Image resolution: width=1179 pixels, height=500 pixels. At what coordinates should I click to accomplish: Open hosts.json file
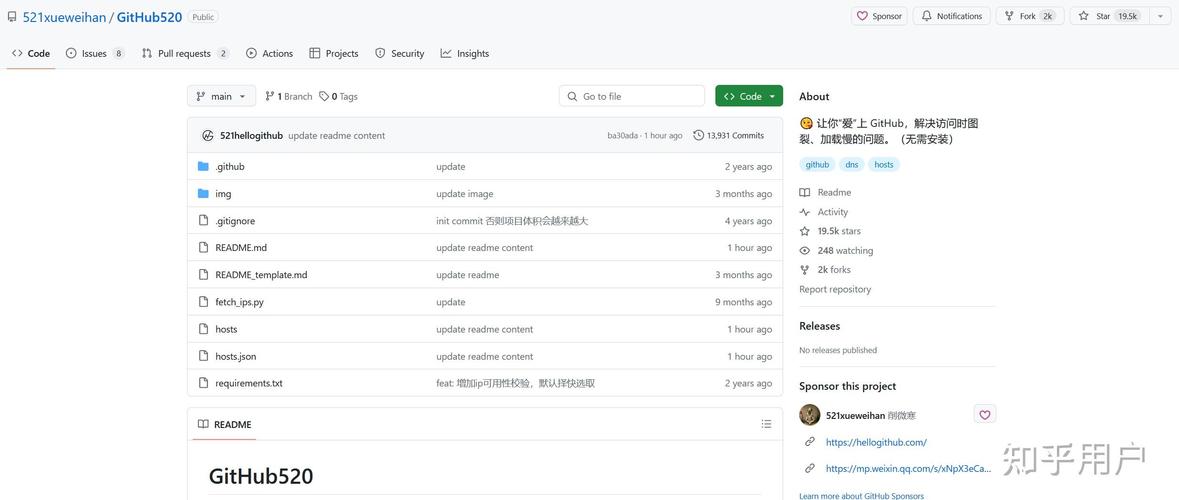pos(235,356)
